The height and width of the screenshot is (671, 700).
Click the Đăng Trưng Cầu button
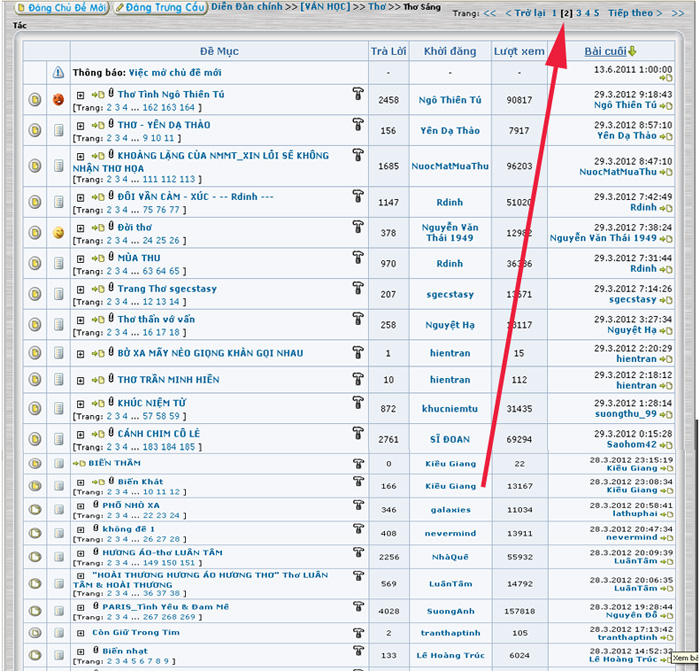[160, 8]
